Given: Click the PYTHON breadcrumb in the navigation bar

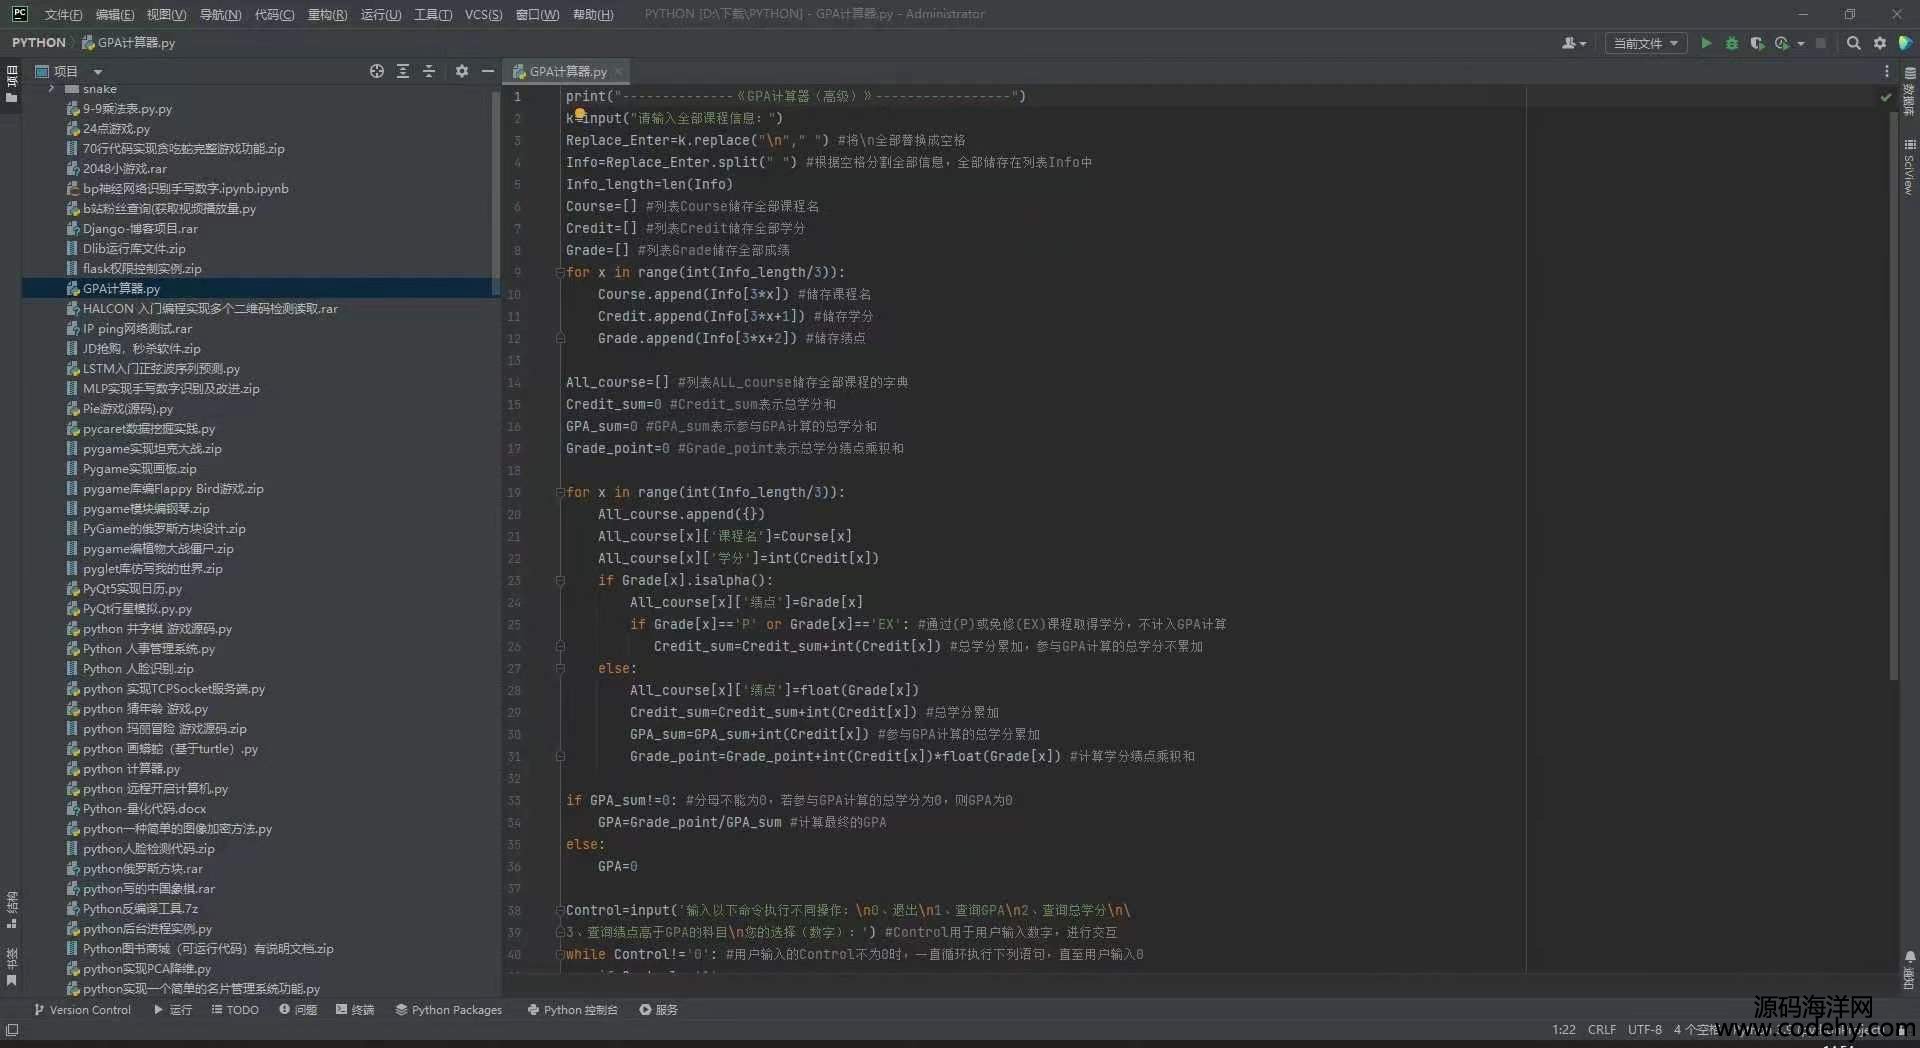Looking at the screenshot, I should coord(38,43).
